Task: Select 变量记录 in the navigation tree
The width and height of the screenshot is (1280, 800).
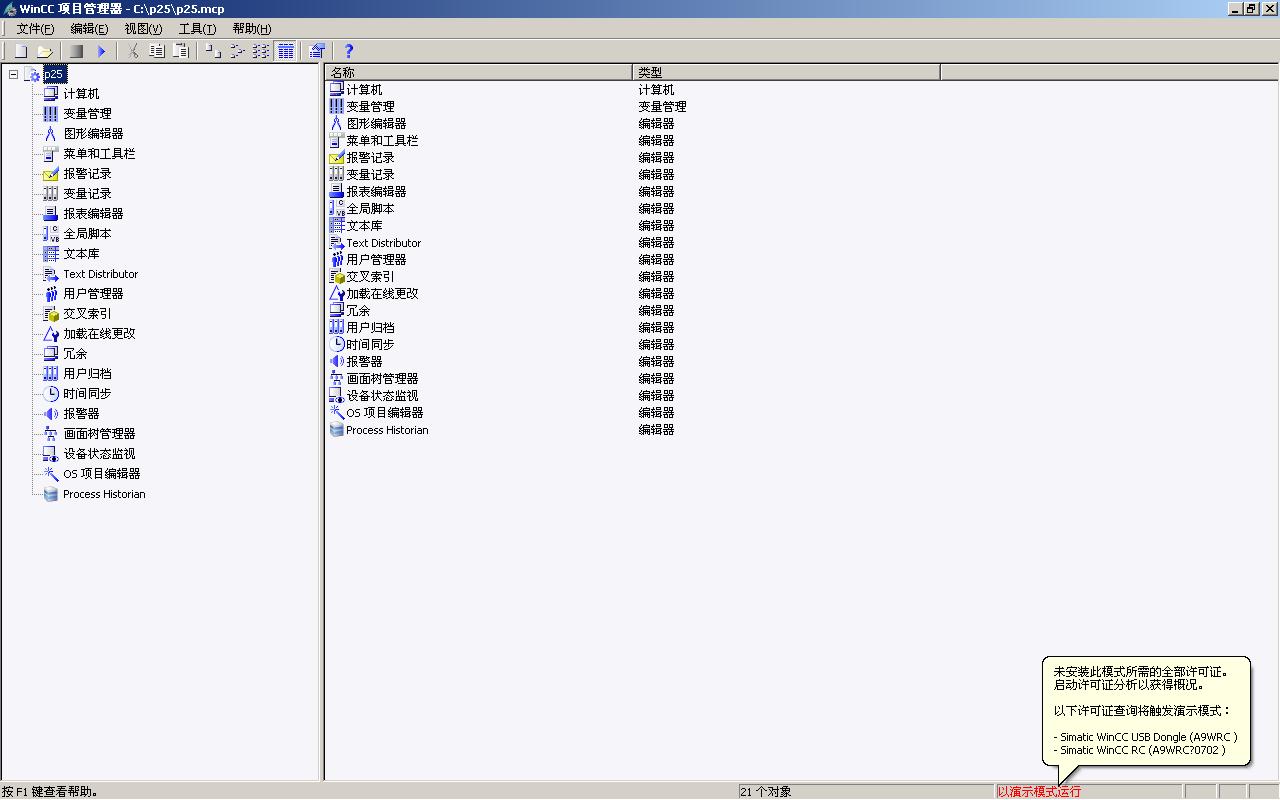Action: point(87,194)
